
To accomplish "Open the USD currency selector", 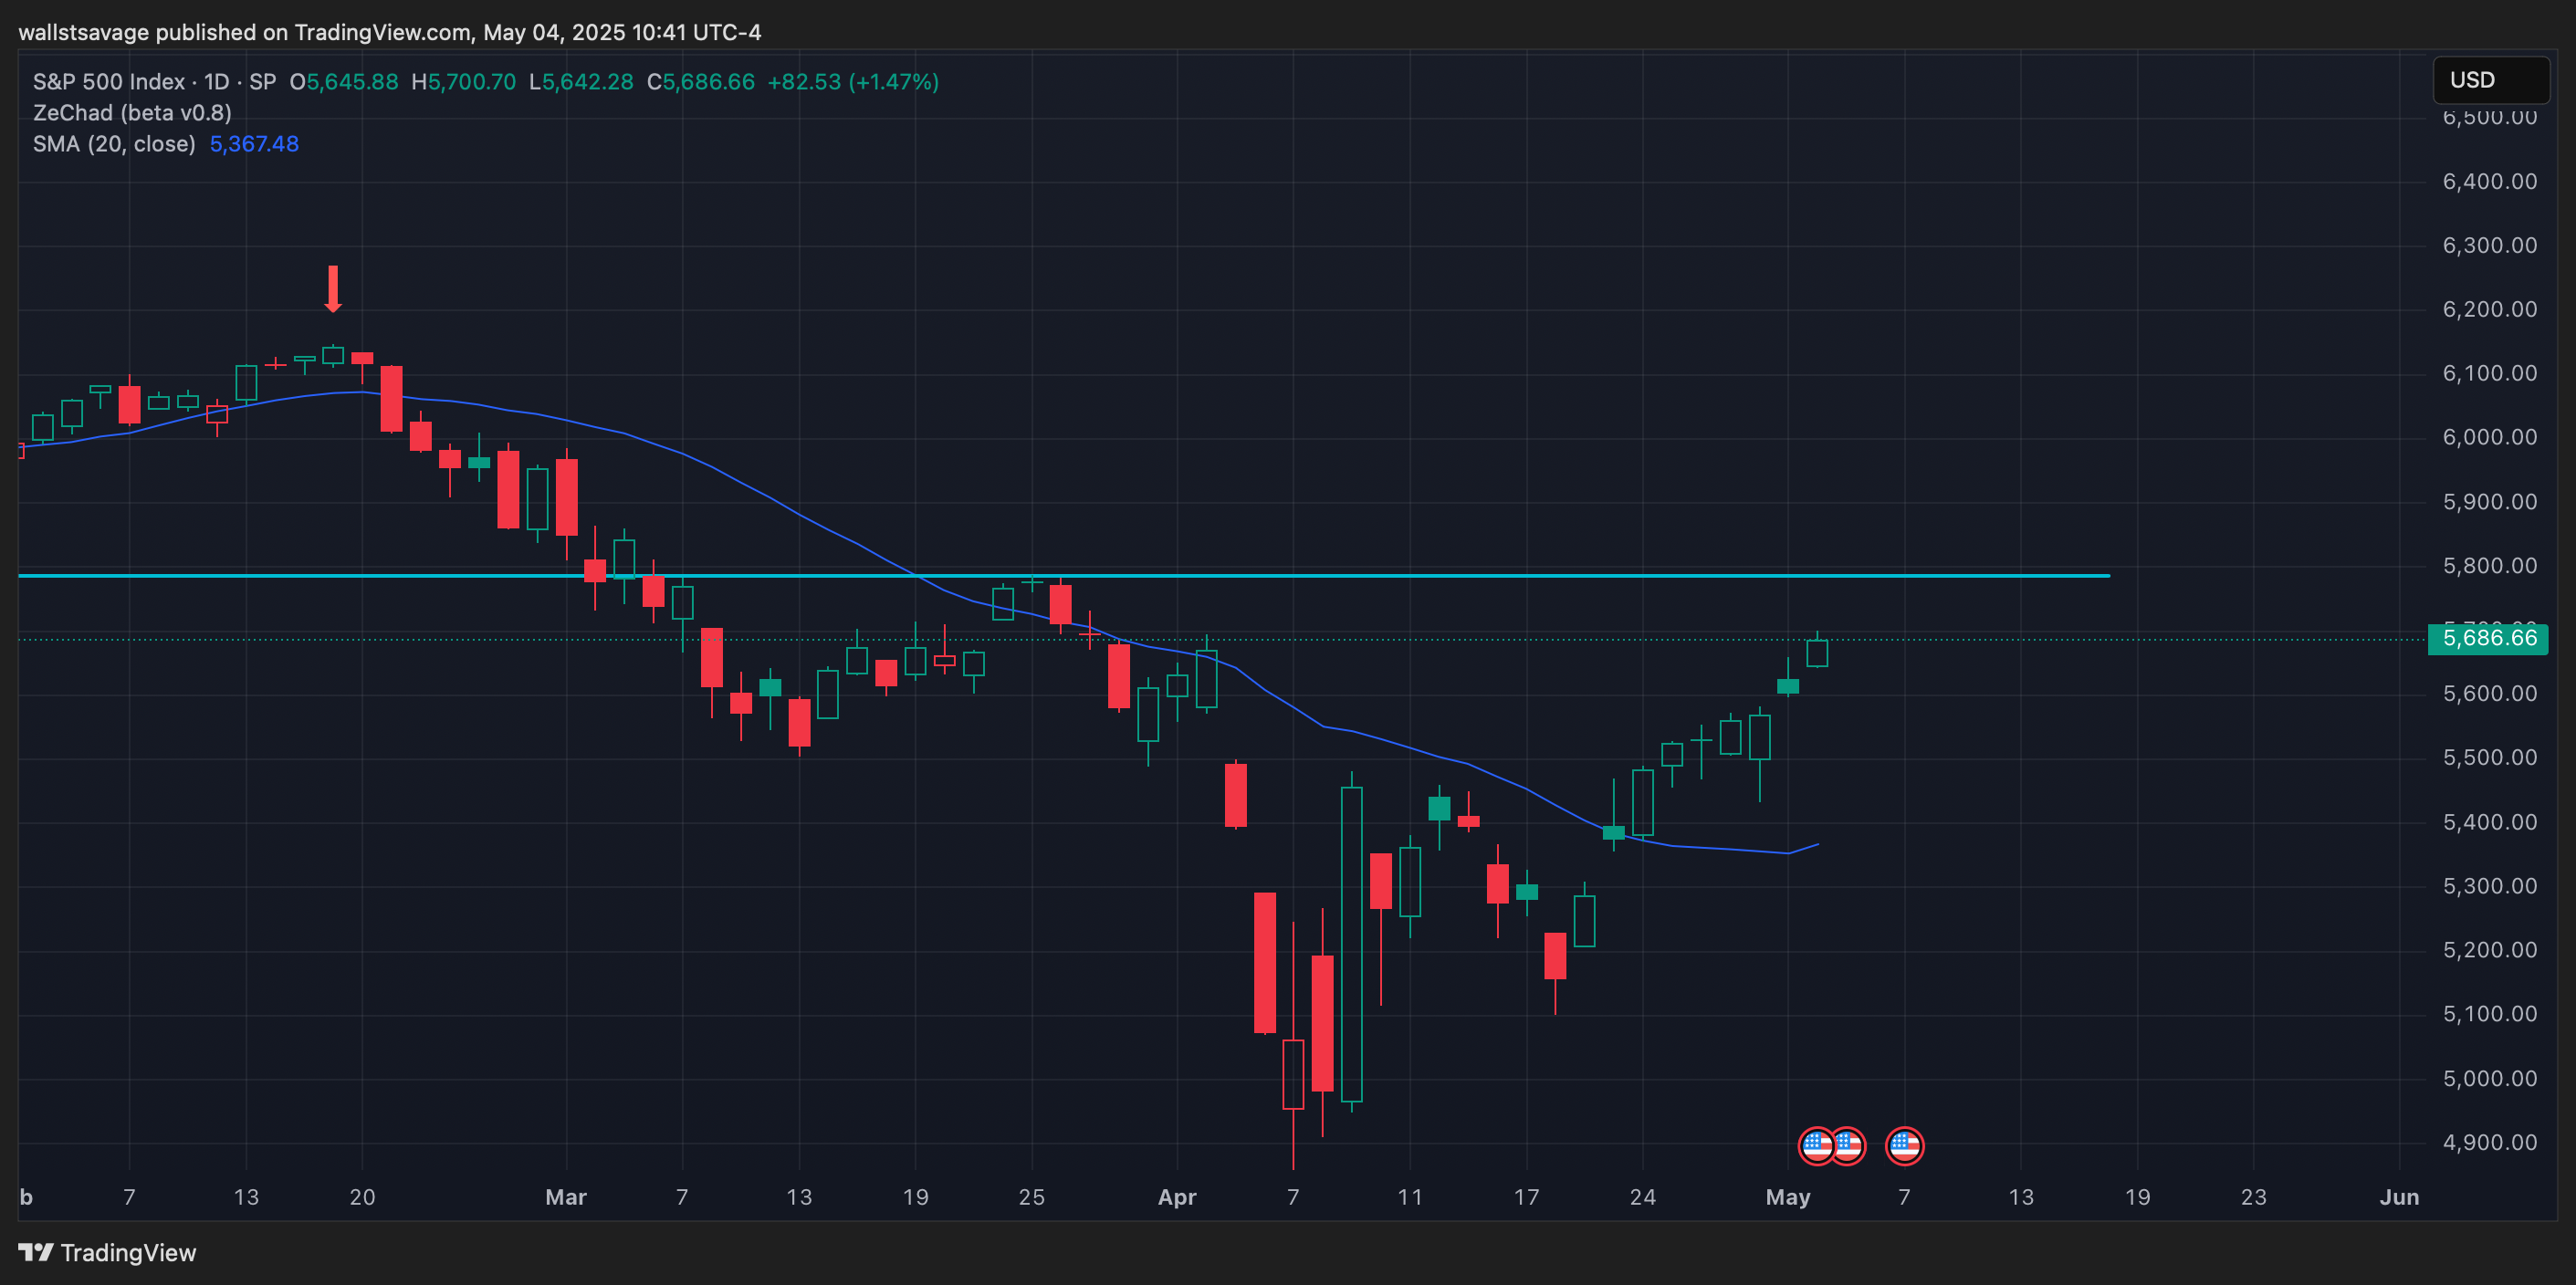I will pos(2490,80).
